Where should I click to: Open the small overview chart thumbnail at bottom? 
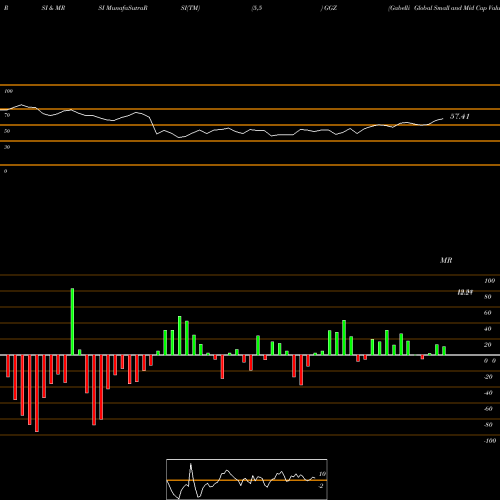247,479
